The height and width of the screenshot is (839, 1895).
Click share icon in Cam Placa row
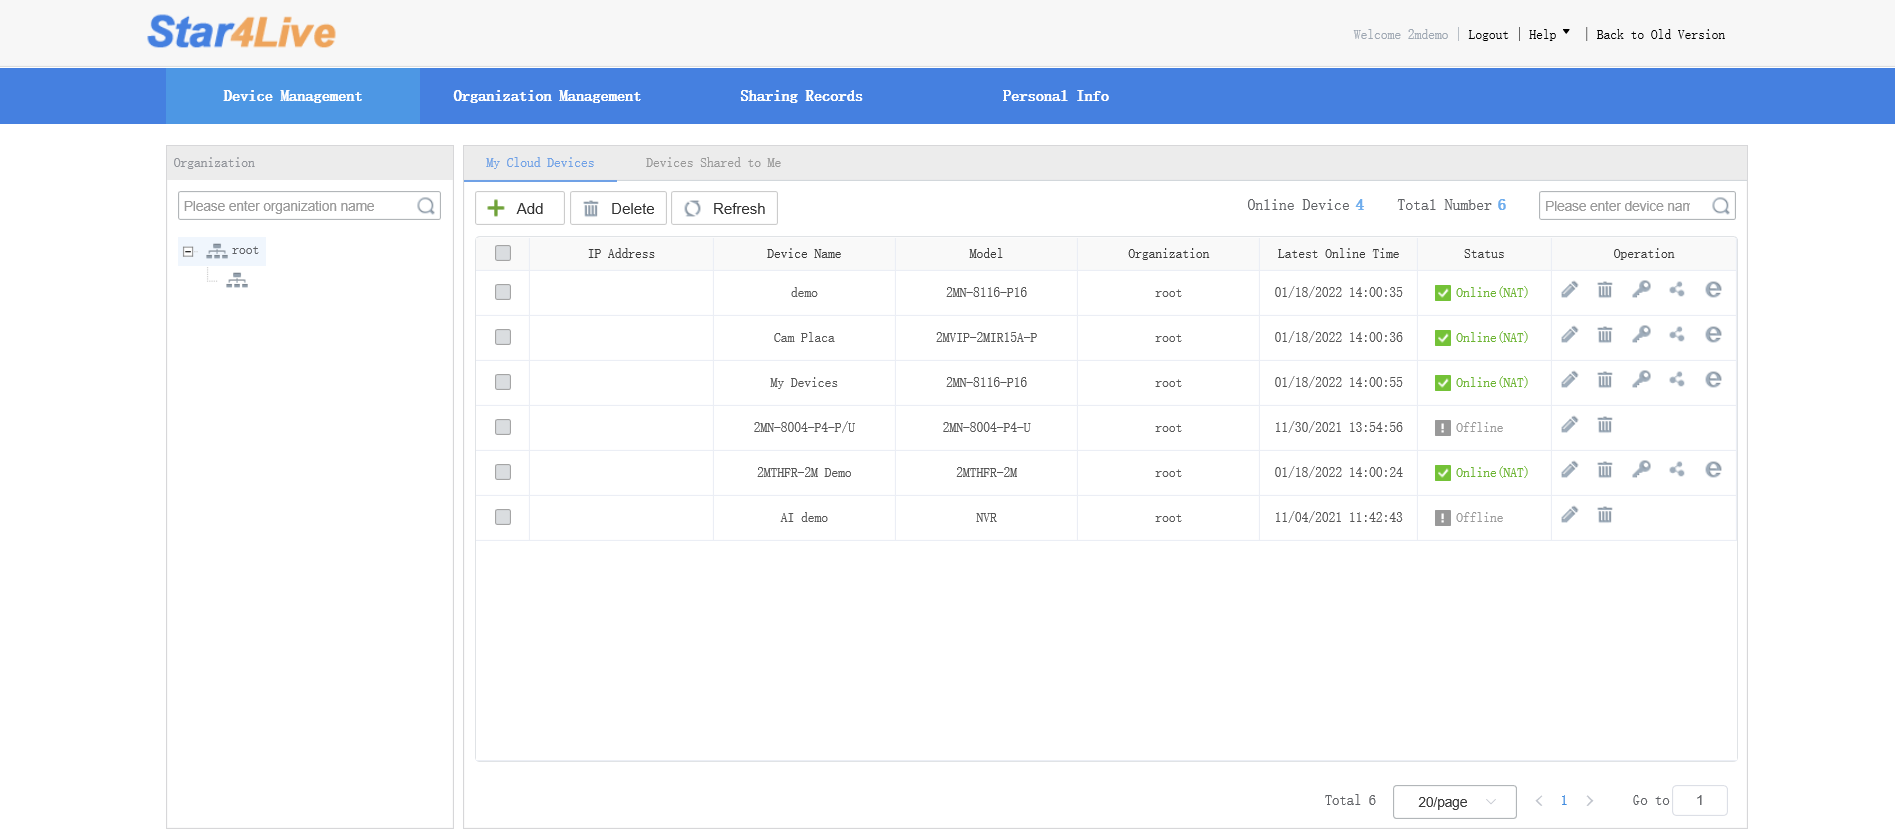(x=1677, y=335)
